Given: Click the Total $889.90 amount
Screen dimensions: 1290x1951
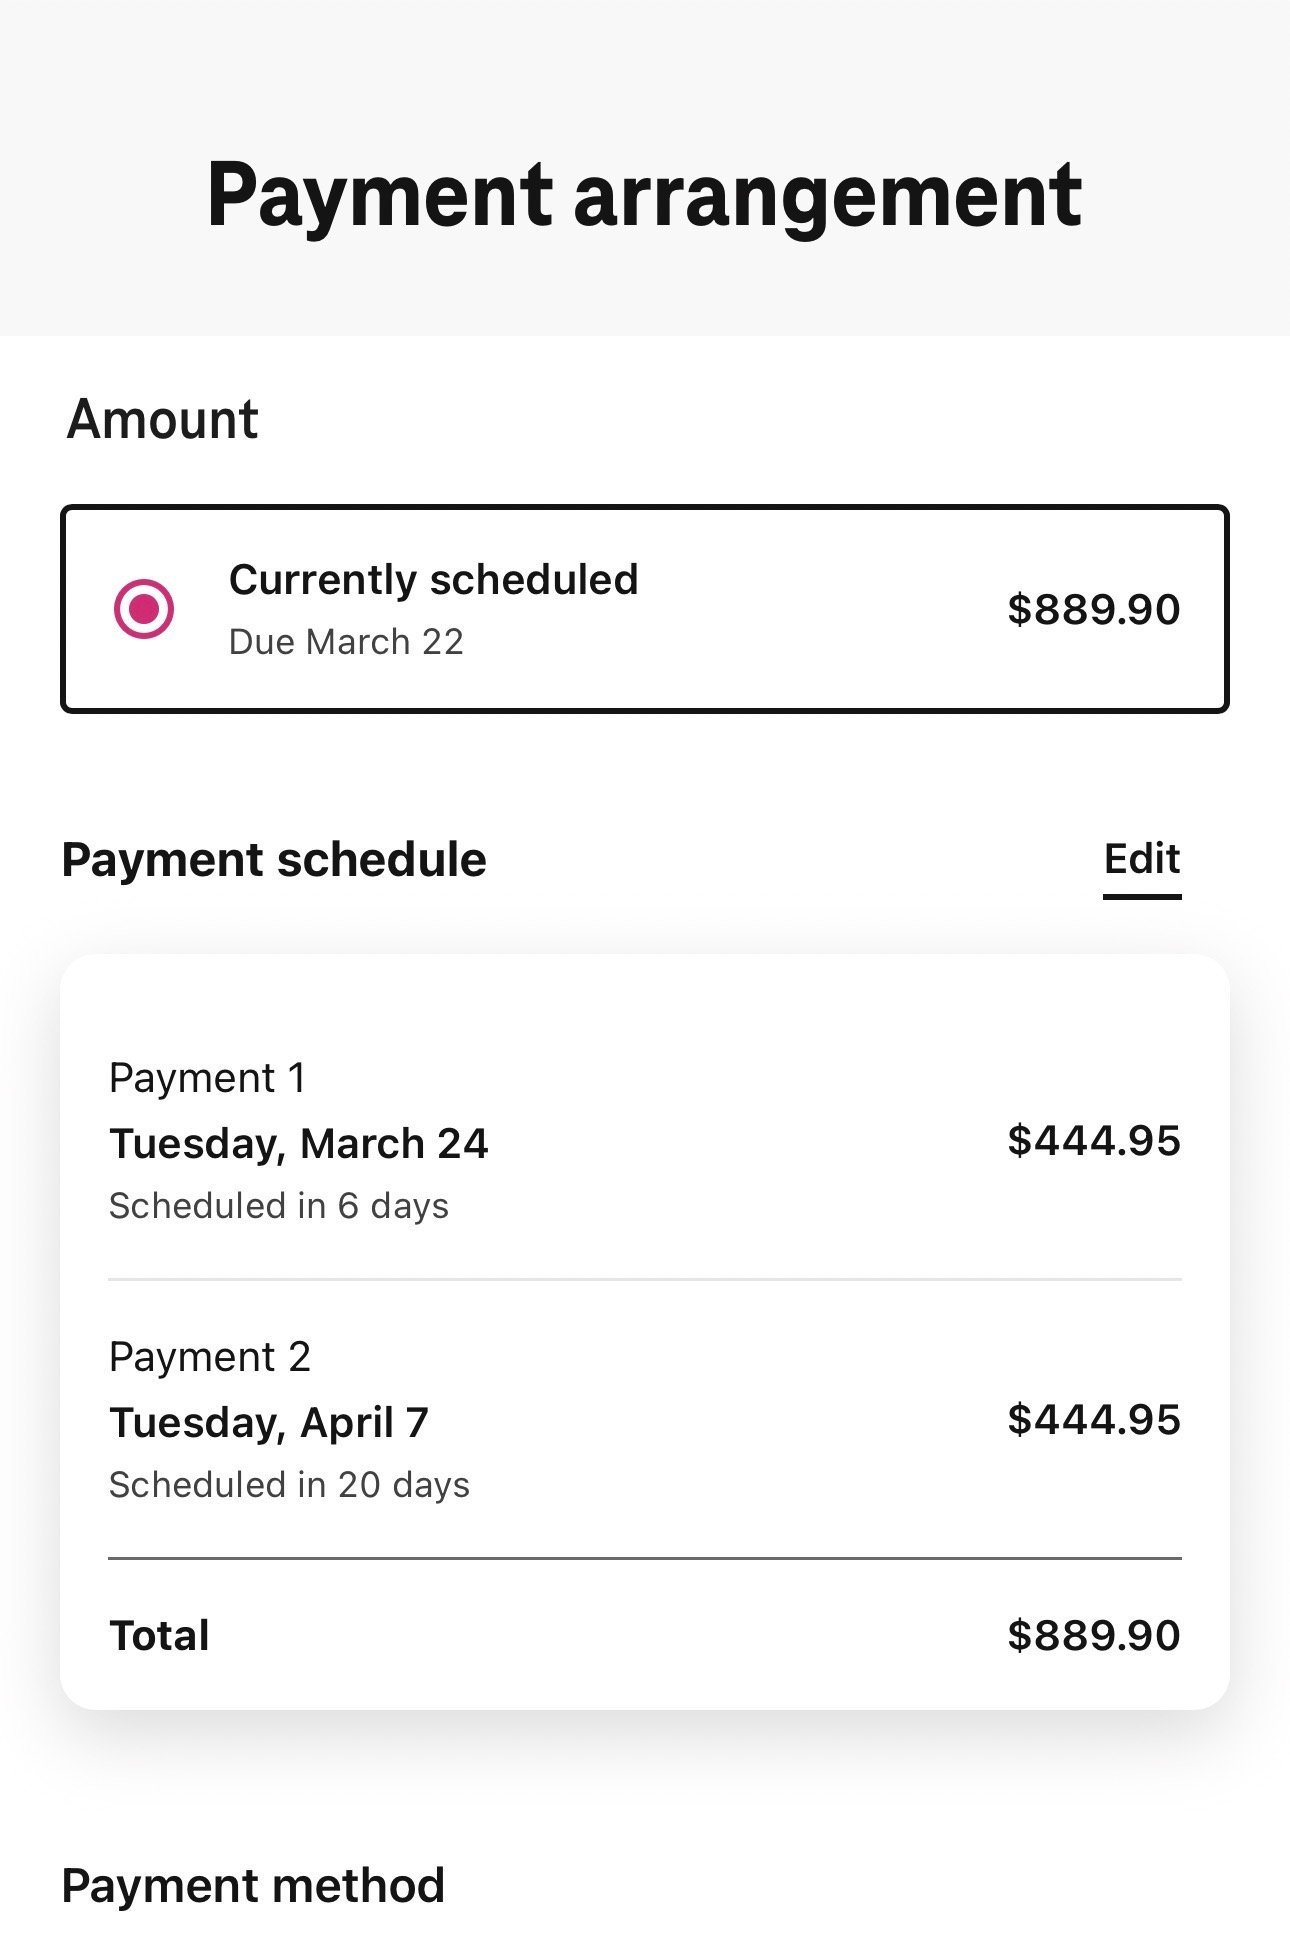Looking at the screenshot, I should [x=1093, y=1636].
